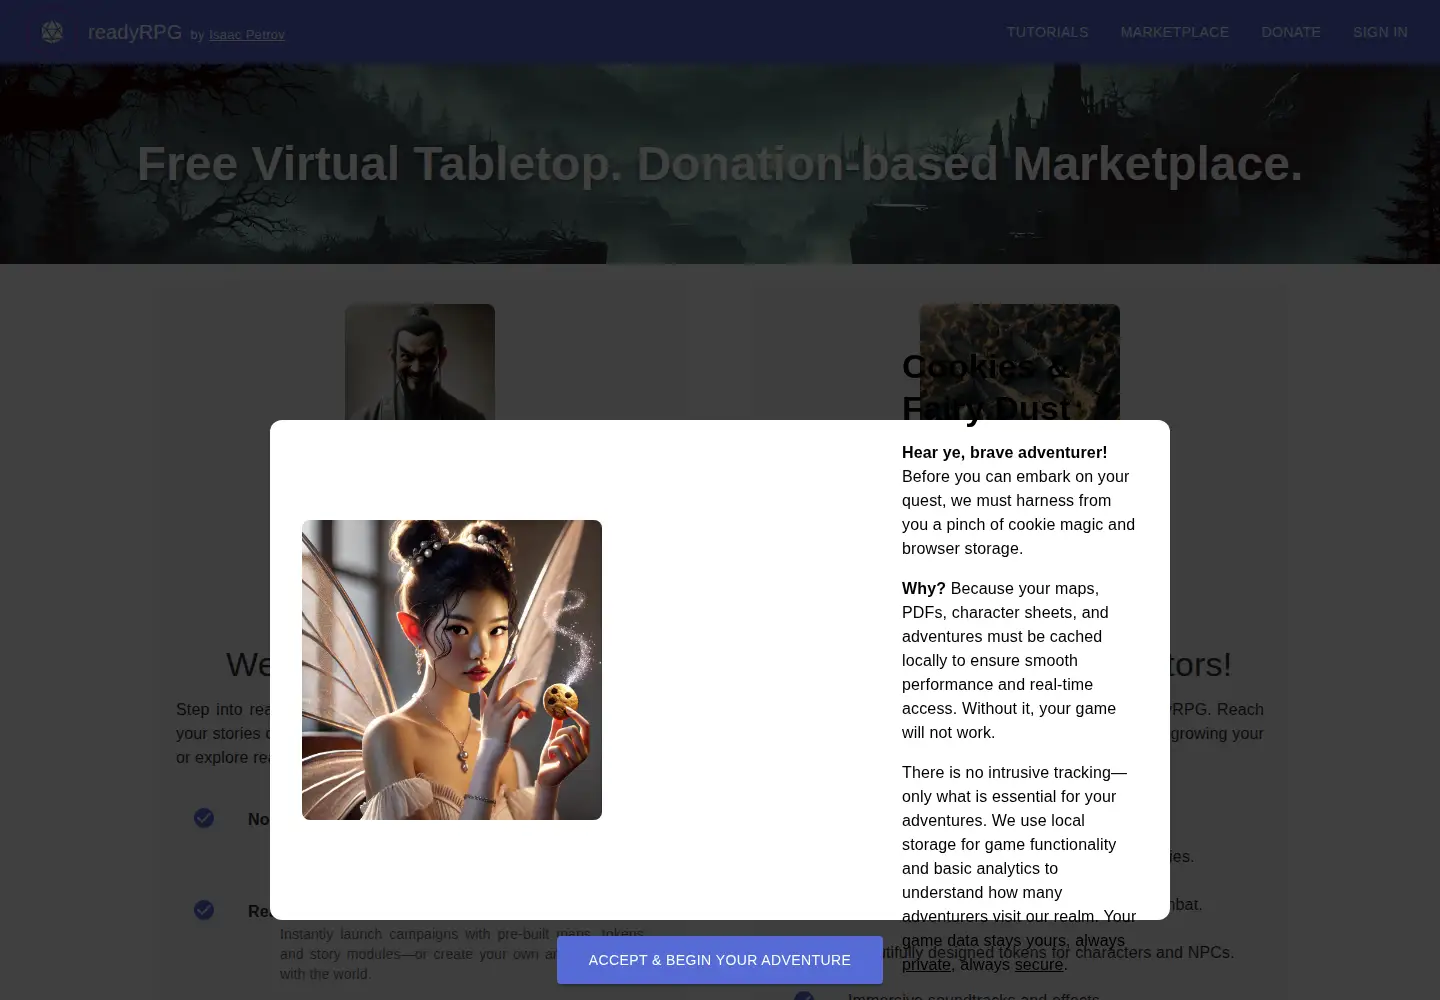Open the Isaac Petrov author link
This screenshot has width=1440, height=1000.
(x=247, y=35)
